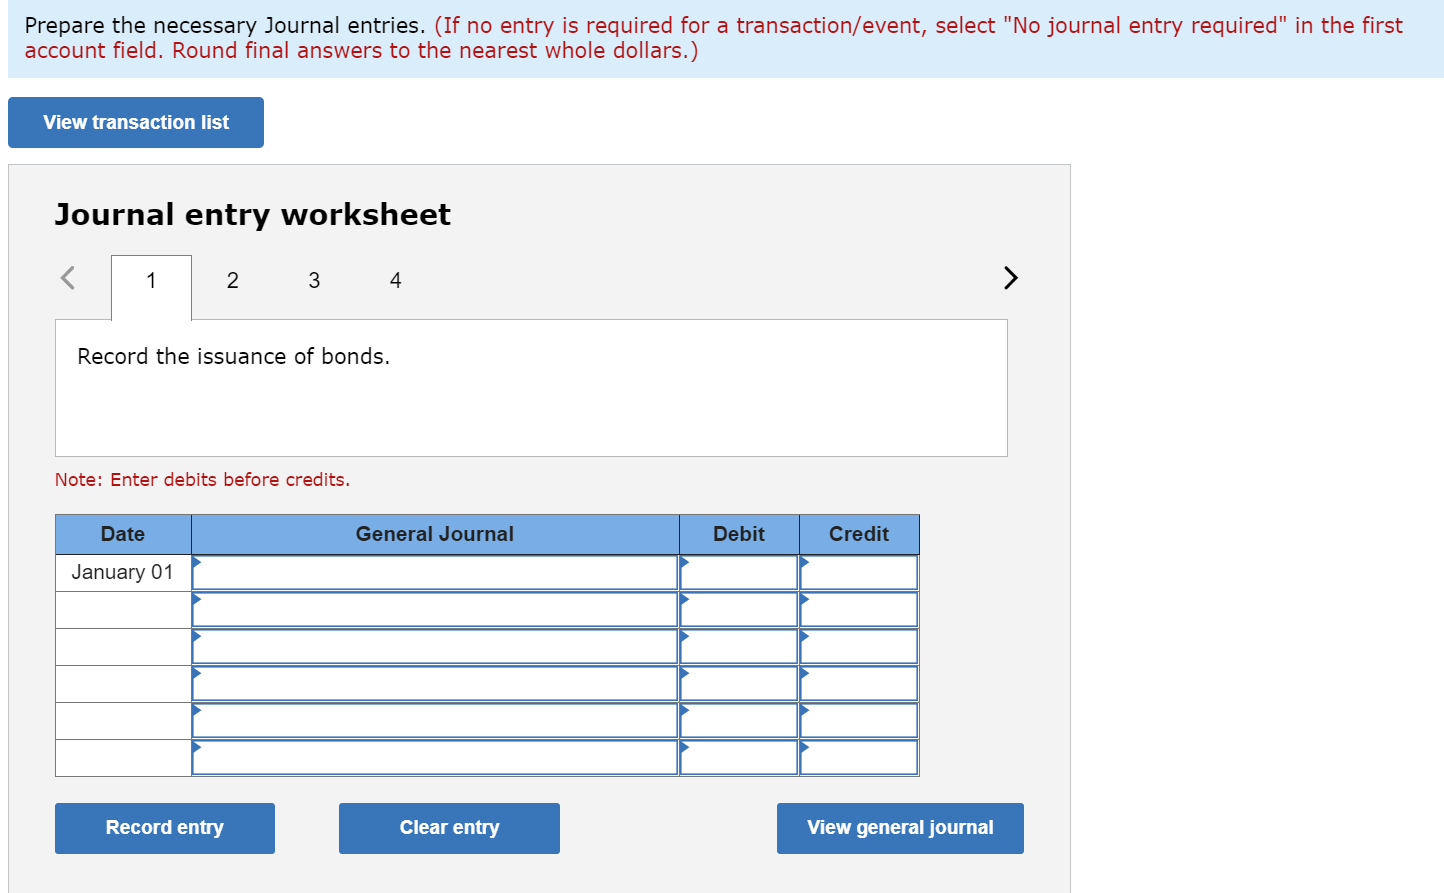Screen dimensions: 1444x893
Task: Click the Record entry button
Action: click(x=164, y=827)
